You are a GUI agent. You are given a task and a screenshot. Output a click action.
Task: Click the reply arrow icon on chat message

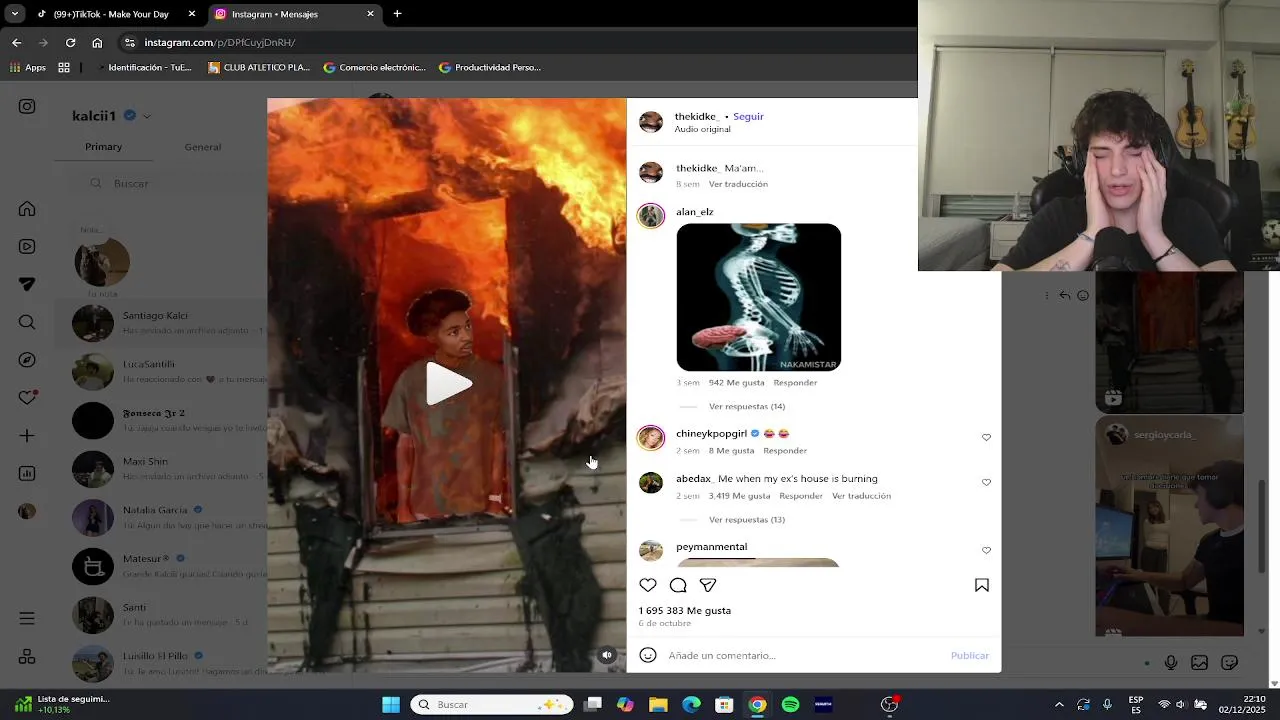pyautogui.click(x=1065, y=296)
